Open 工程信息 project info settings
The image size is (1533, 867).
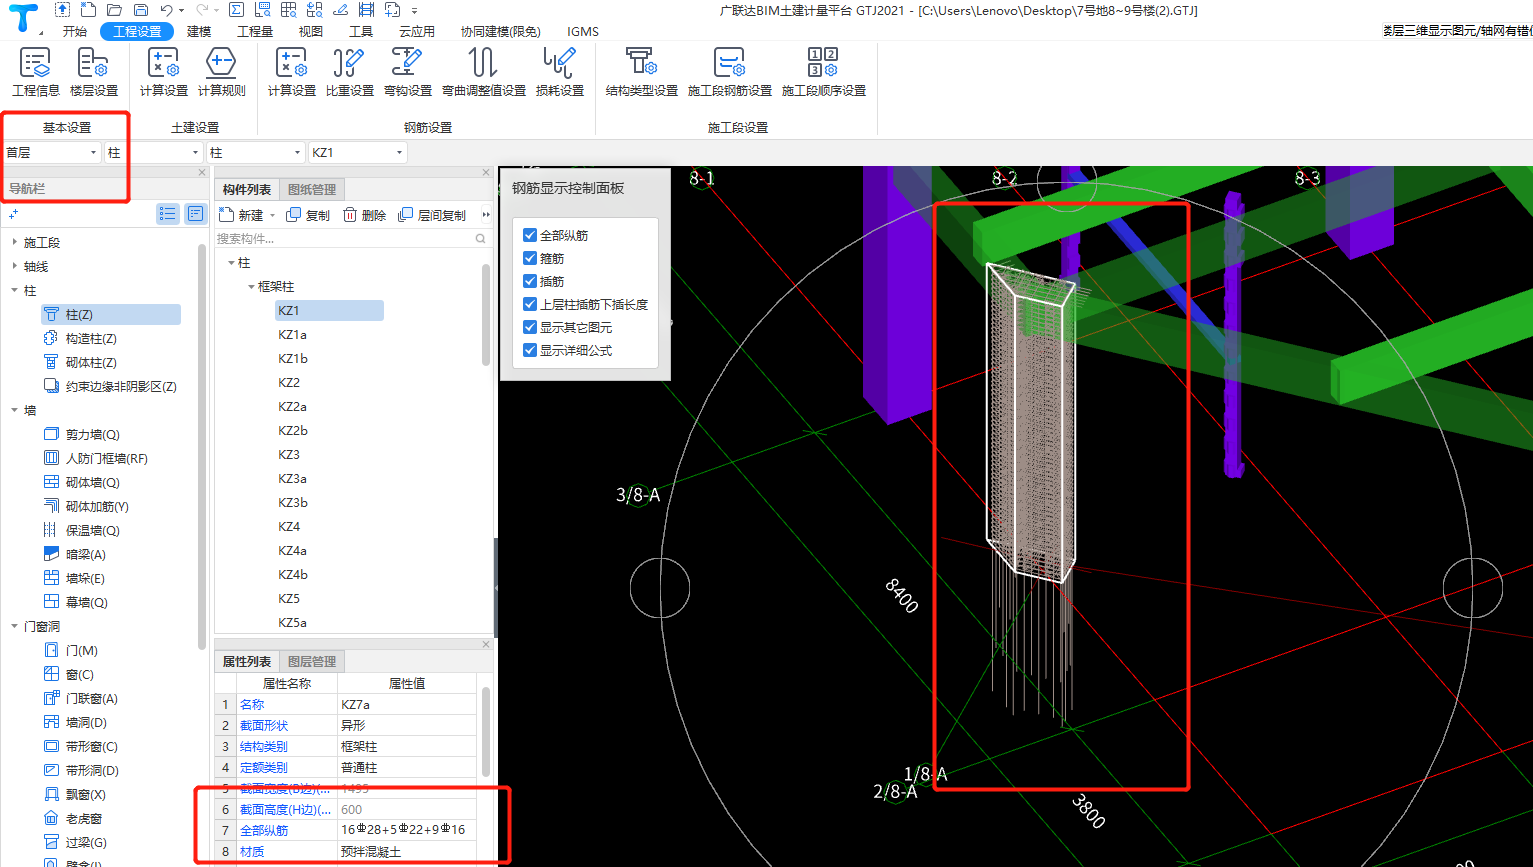[36, 72]
